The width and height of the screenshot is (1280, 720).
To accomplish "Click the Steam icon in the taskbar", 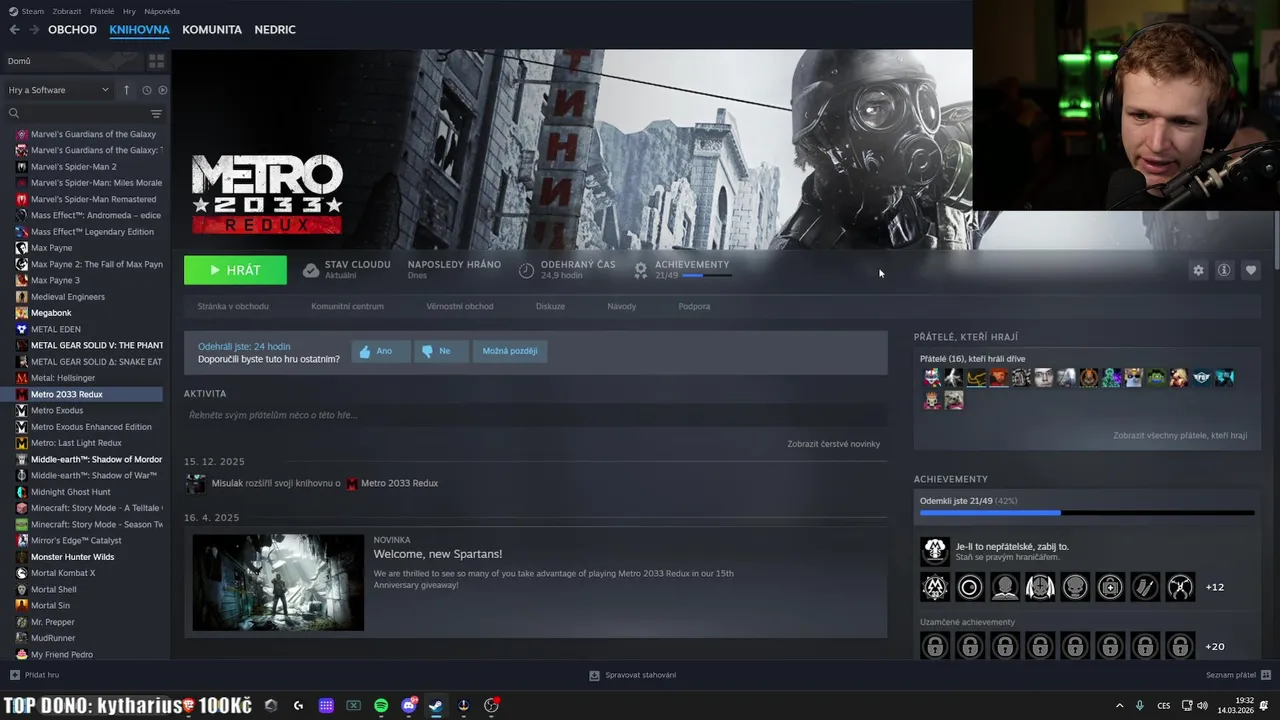I will 435,705.
